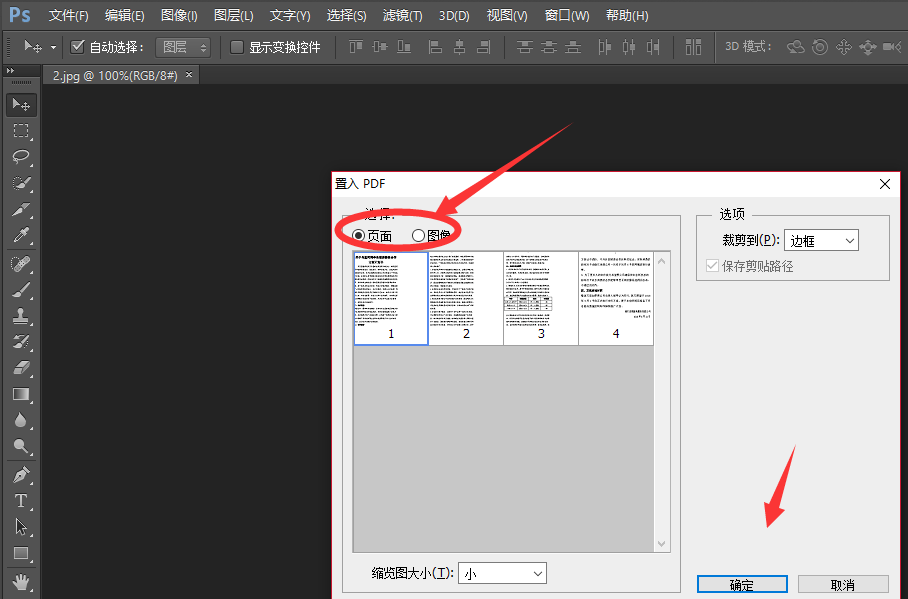Open the 裁剪到 dropdown
The image size is (908, 599).
pyautogui.click(x=821, y=240)
